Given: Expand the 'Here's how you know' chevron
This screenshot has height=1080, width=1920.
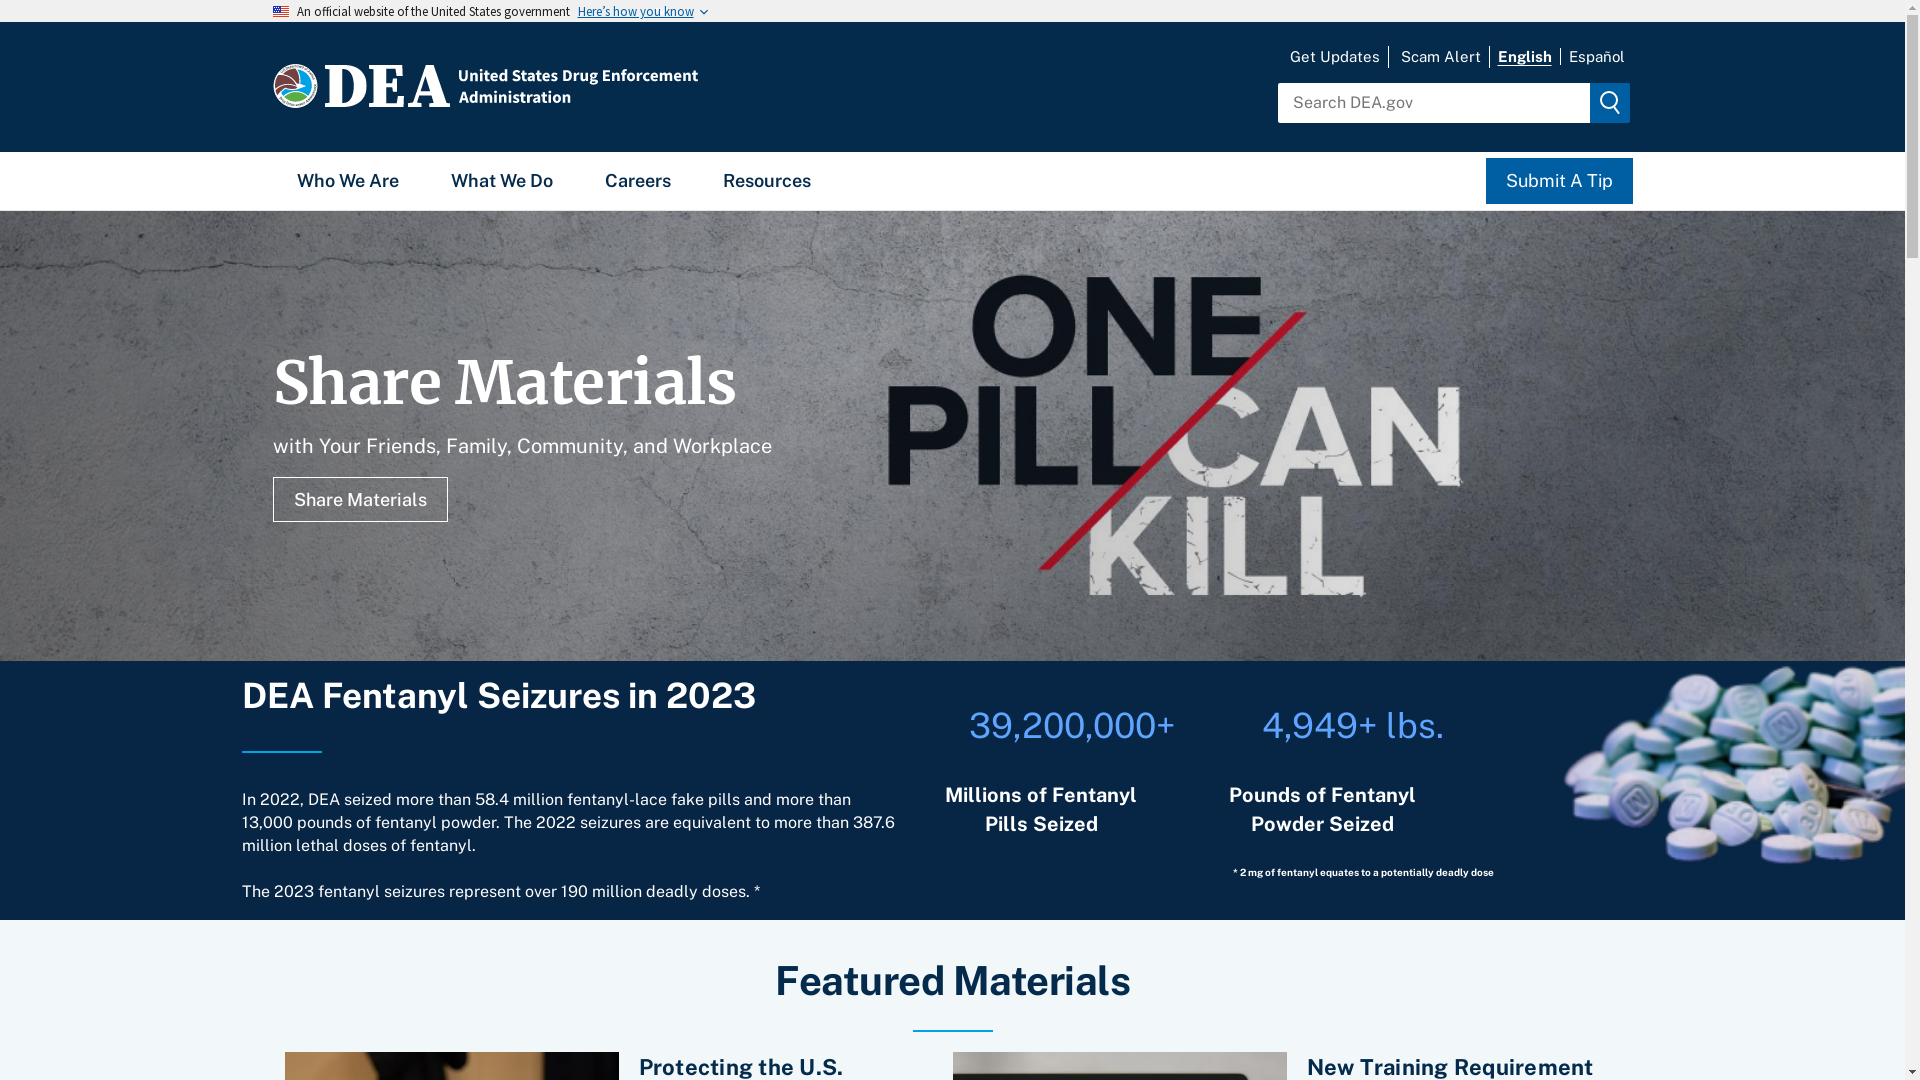Looking at the screenshot, I should tap(703, 12).
